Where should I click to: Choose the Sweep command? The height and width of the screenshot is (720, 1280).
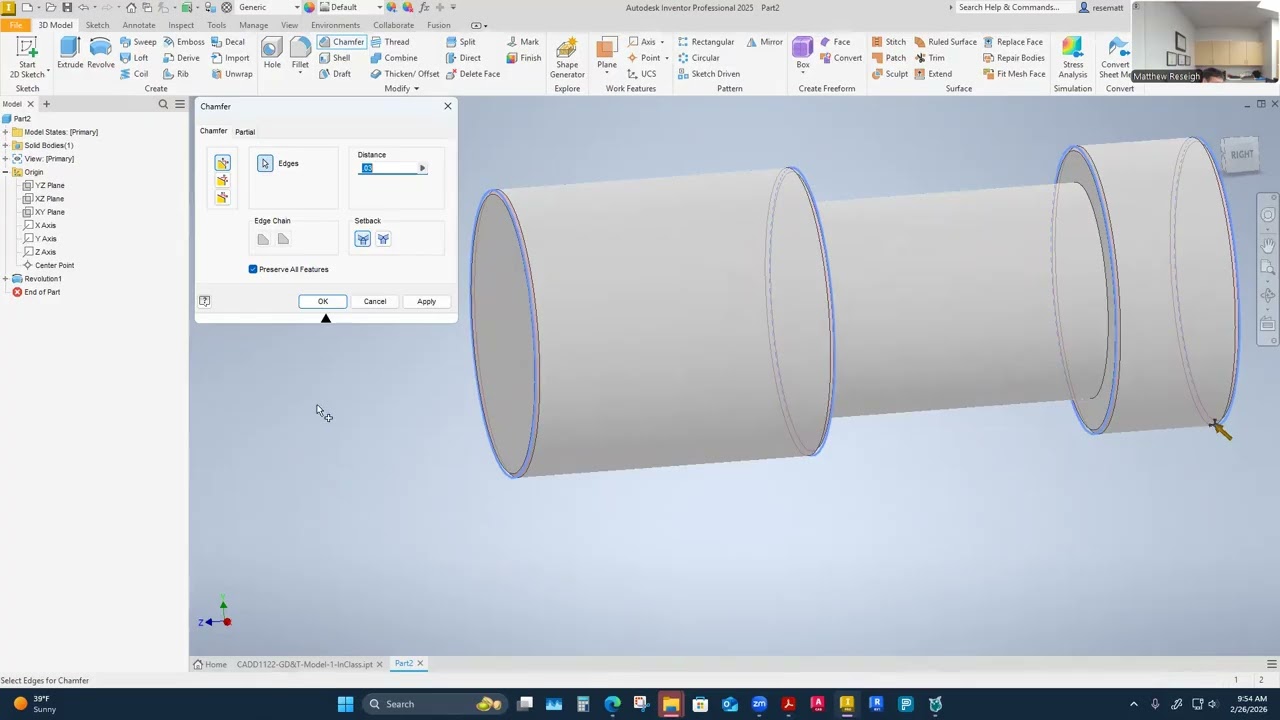(138, 42)
